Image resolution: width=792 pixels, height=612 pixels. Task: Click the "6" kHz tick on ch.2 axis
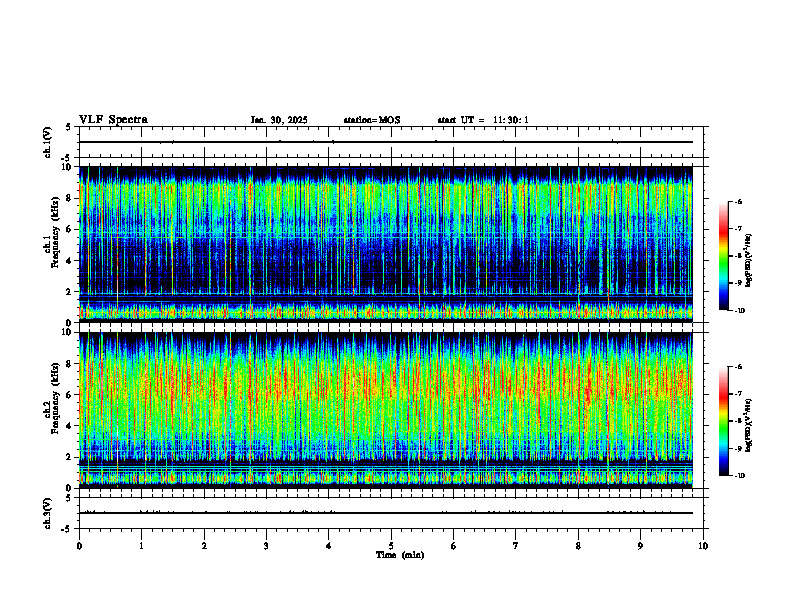70,395
